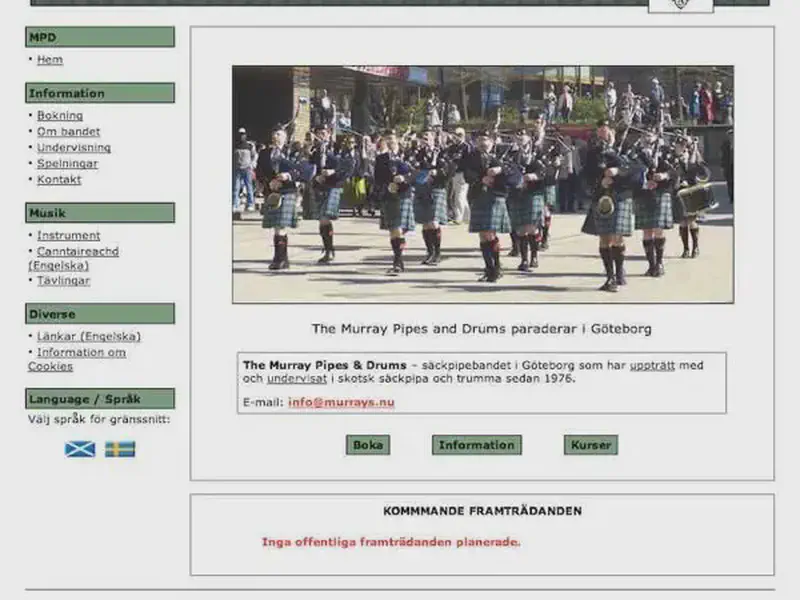Click the Language / Språk section header
The width and height of the screenshot is (800, 600).
[100, 398]
